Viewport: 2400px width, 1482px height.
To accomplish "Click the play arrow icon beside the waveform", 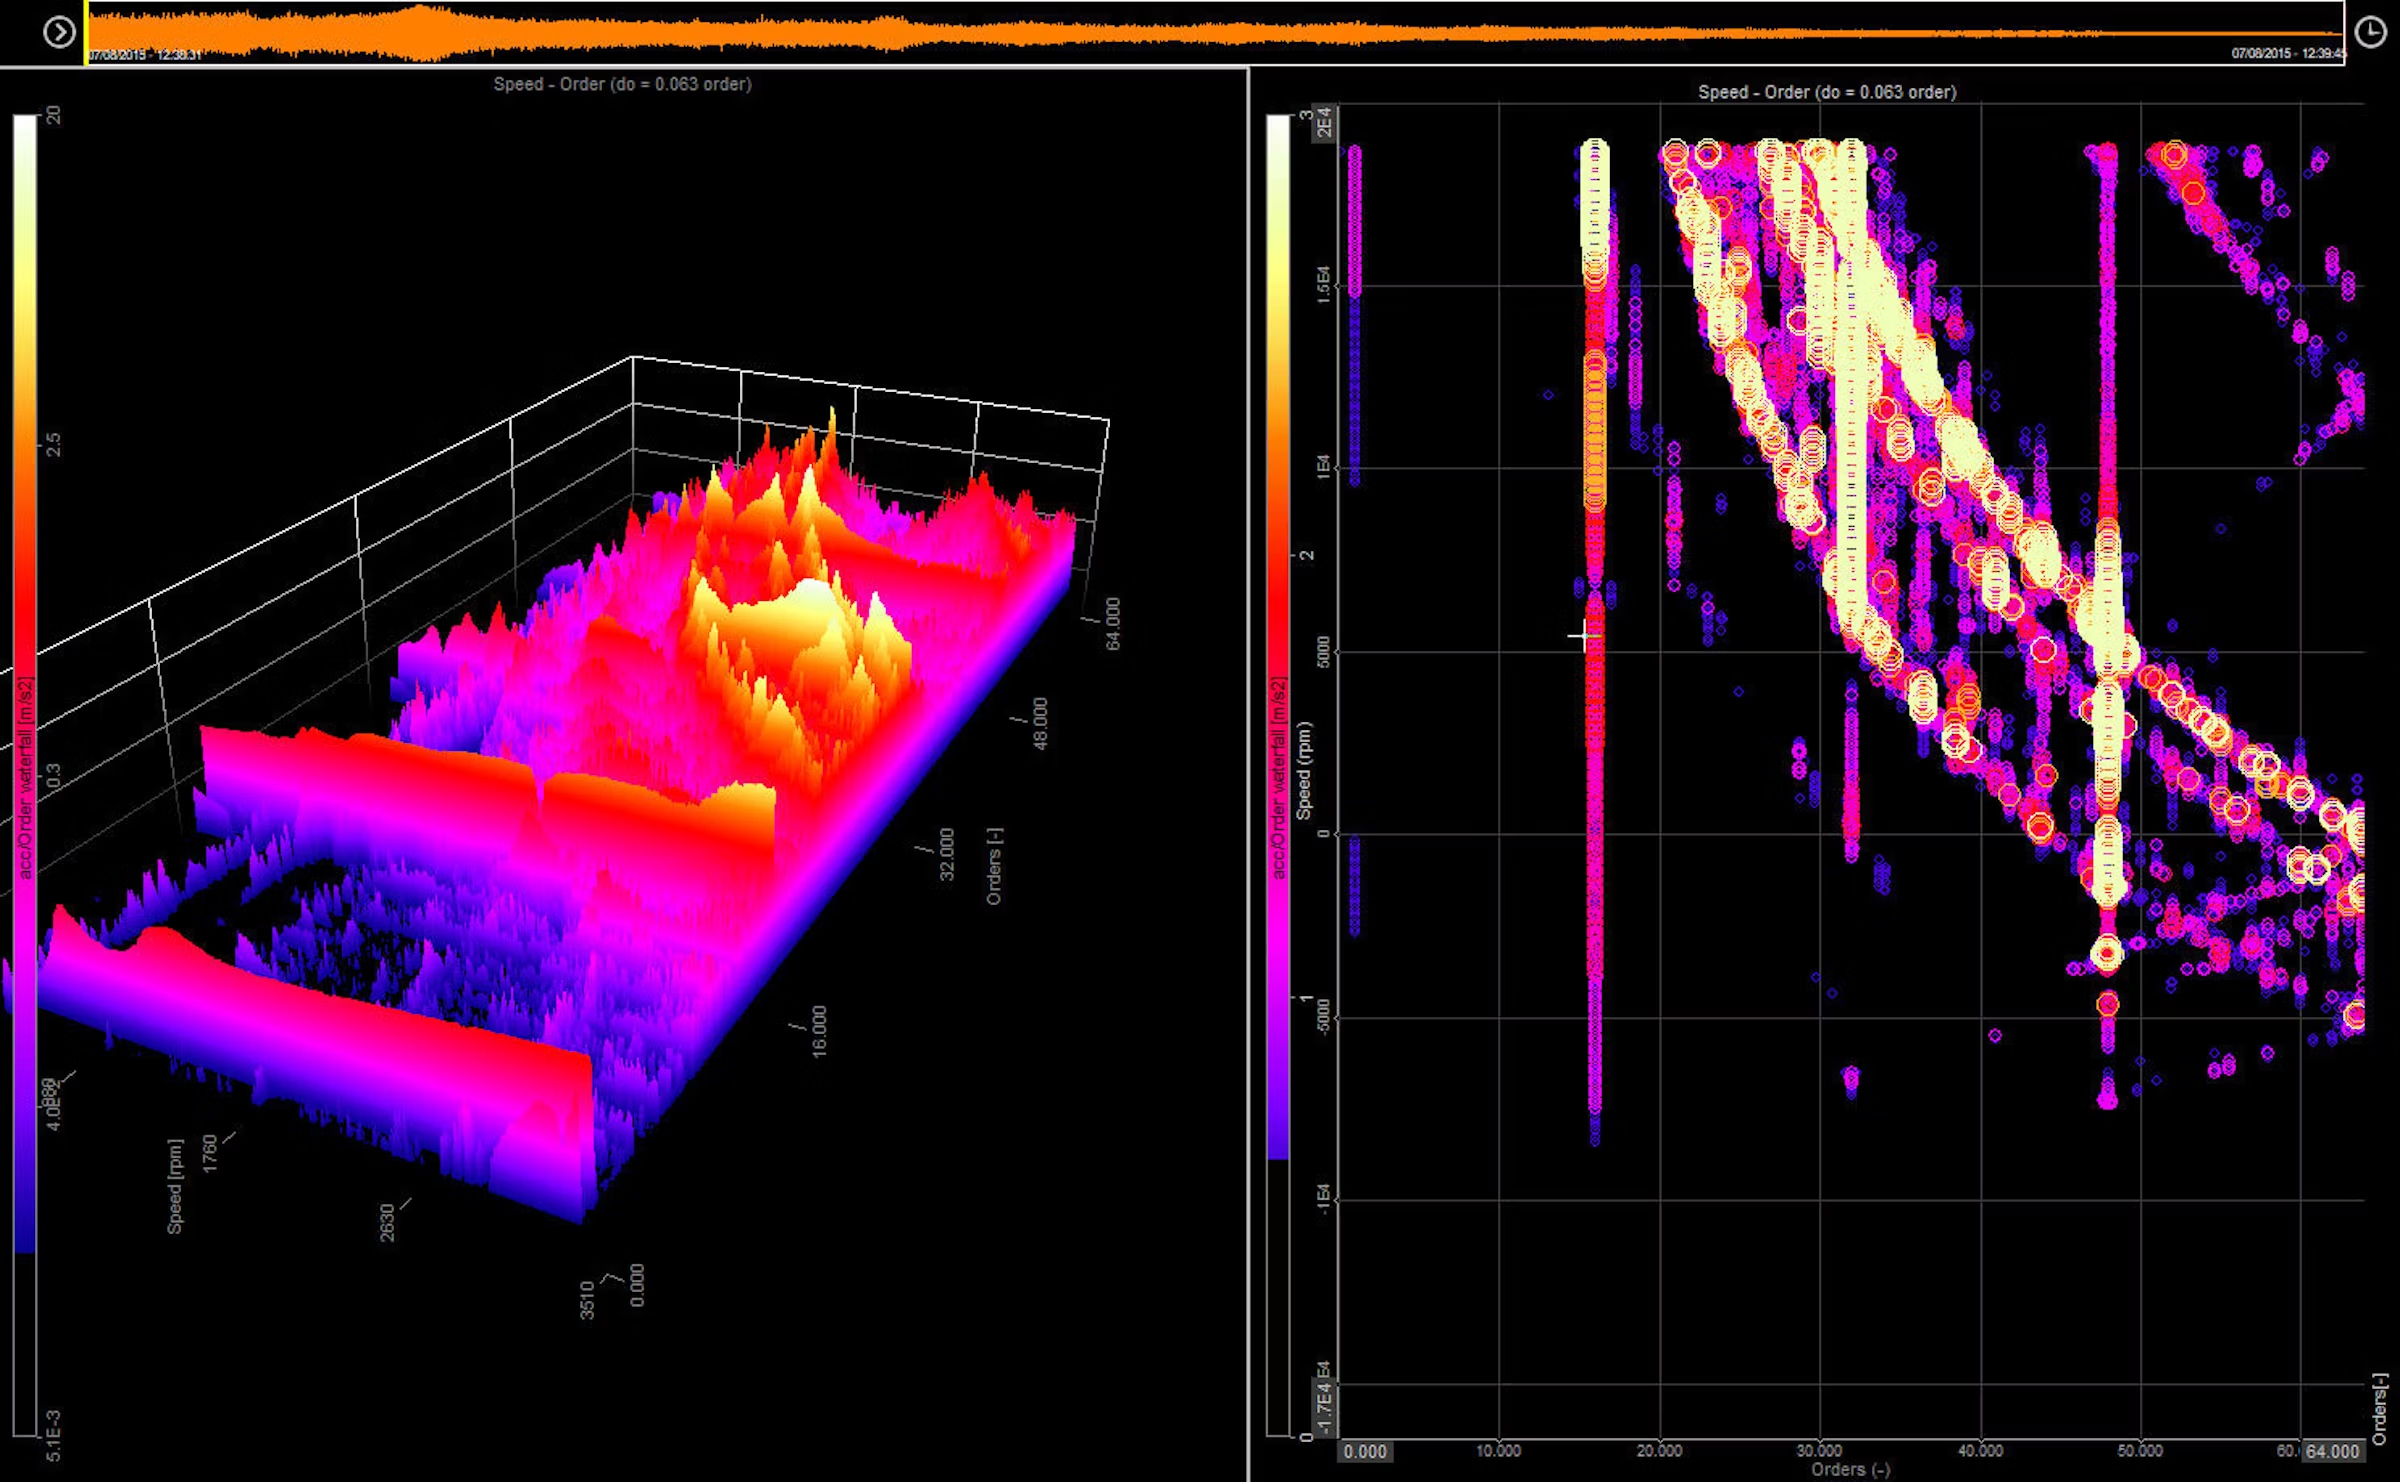I will [59, 32].
